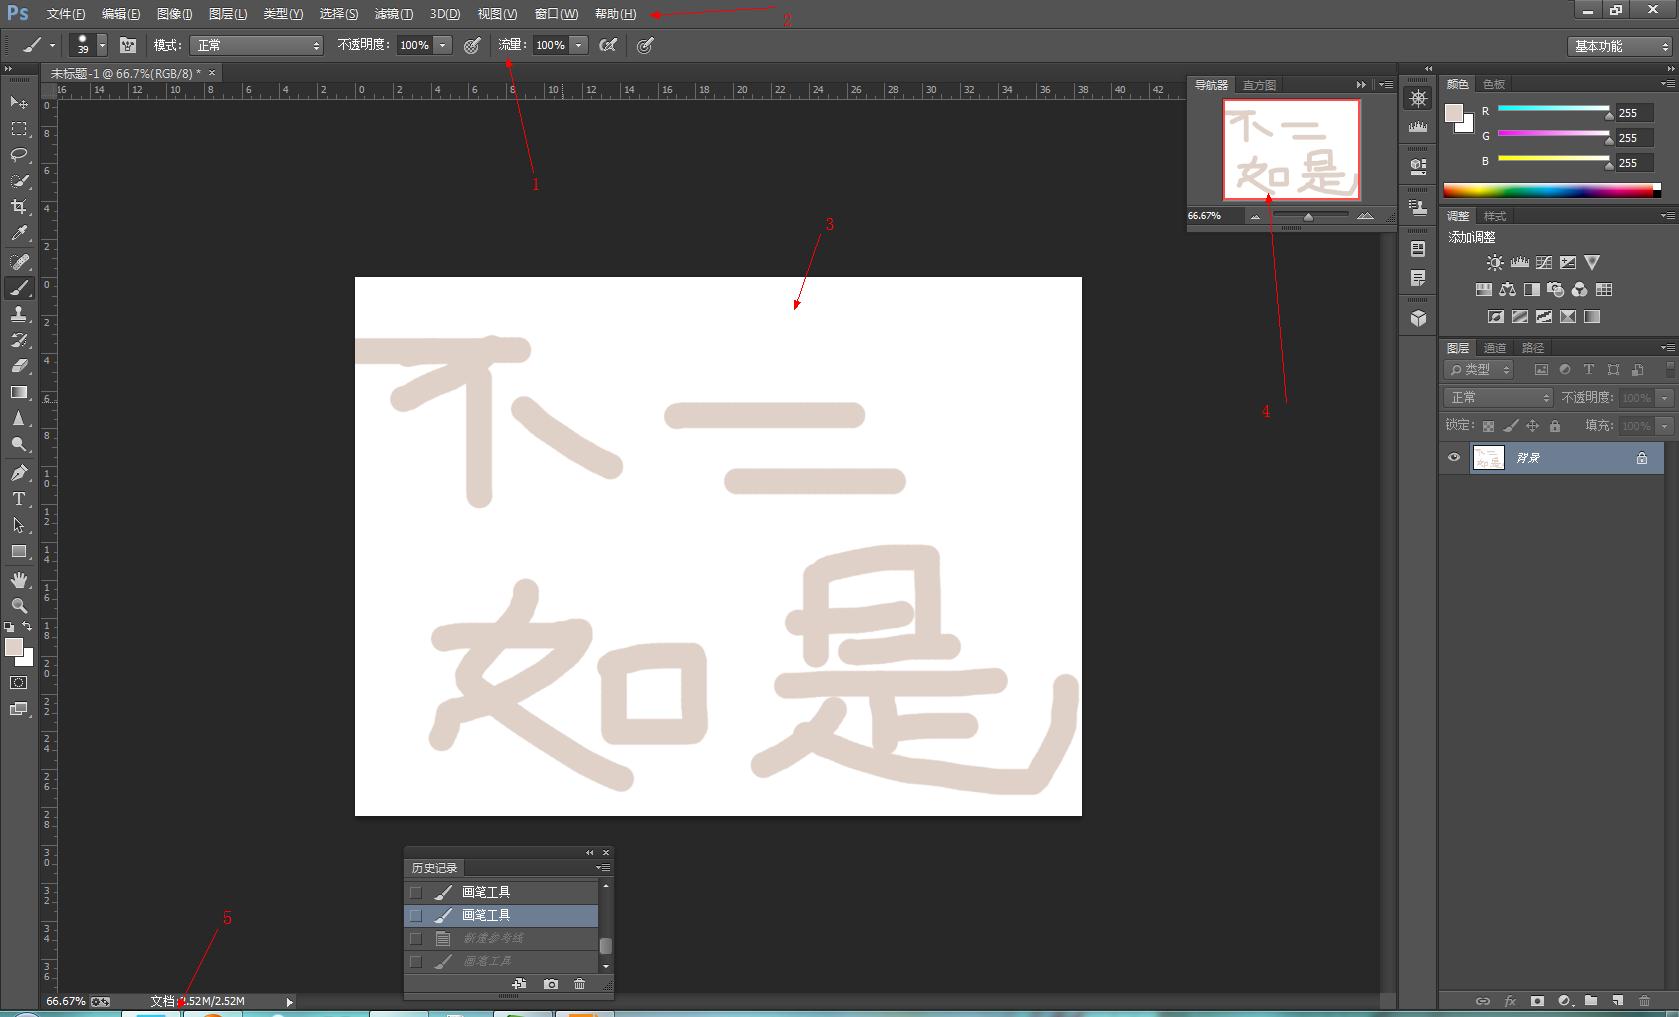Select the Dodge tool
The image size is (1679, 1017).
[x=19, y=444]
